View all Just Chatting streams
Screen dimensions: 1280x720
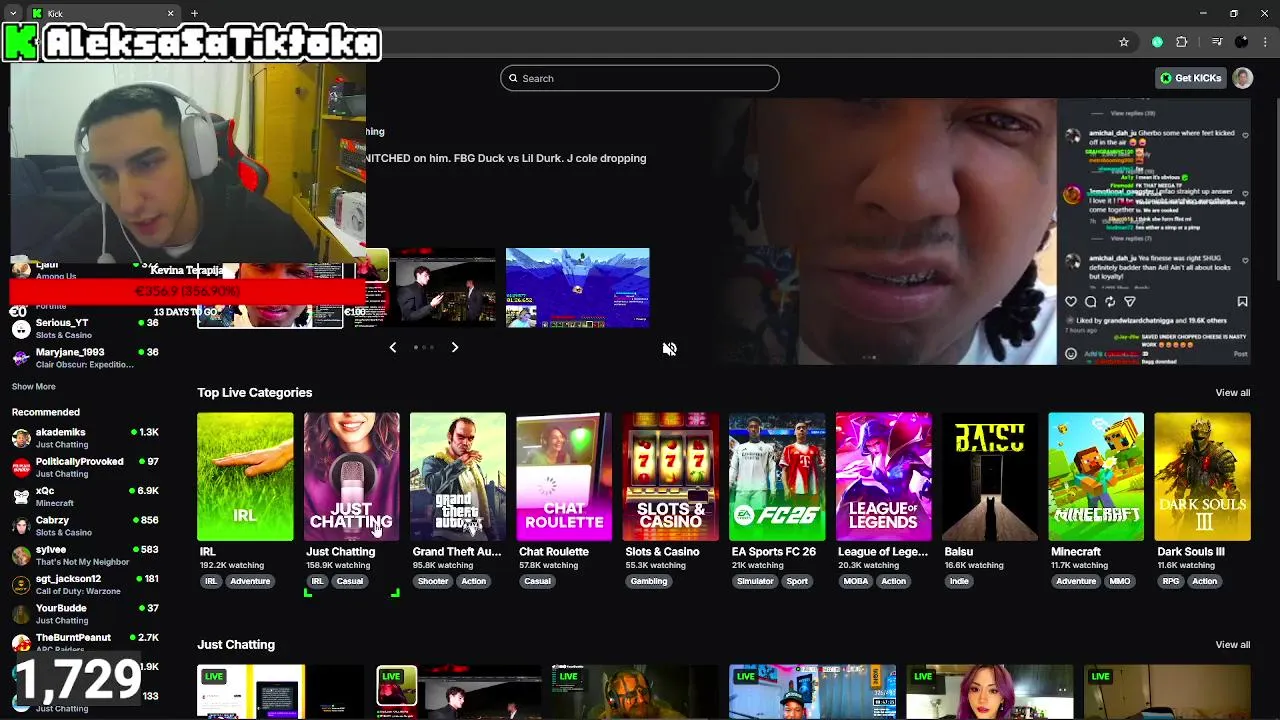1232,644
